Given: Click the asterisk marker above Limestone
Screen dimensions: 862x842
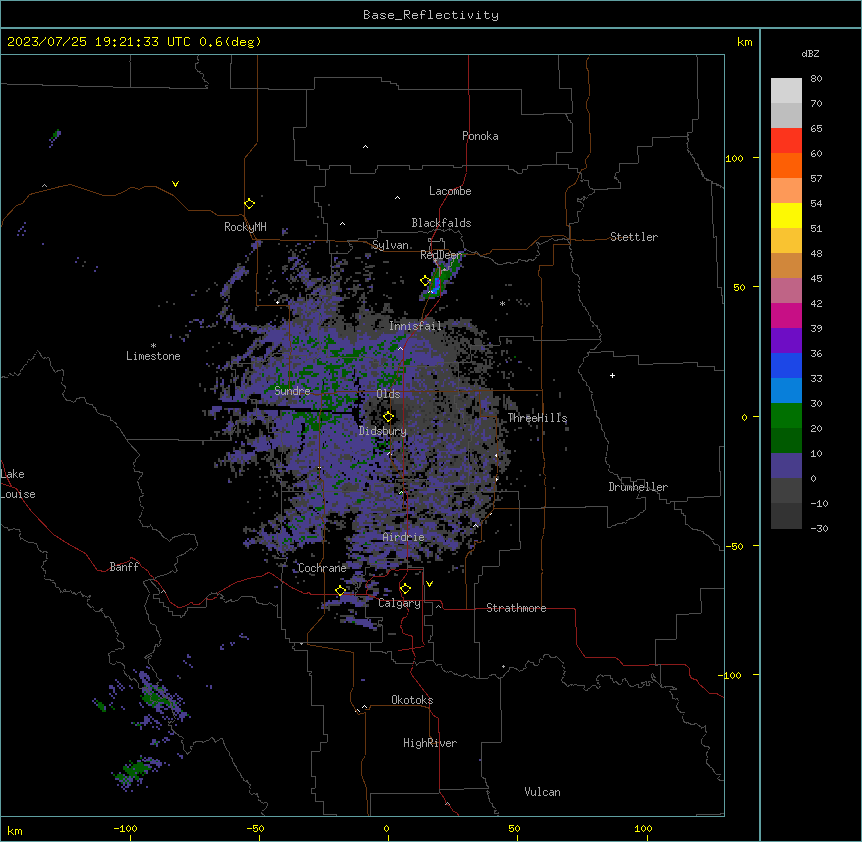Looking at the screenshot, I should 153,346.
